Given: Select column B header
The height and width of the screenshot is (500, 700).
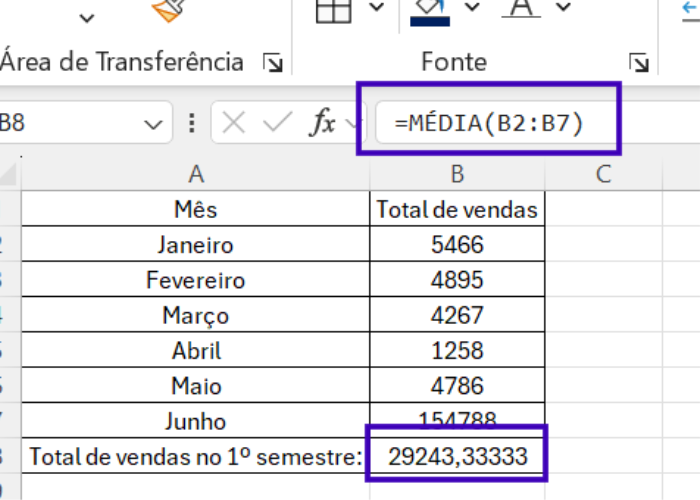Looking at the screenshot, I should [457, 174].
